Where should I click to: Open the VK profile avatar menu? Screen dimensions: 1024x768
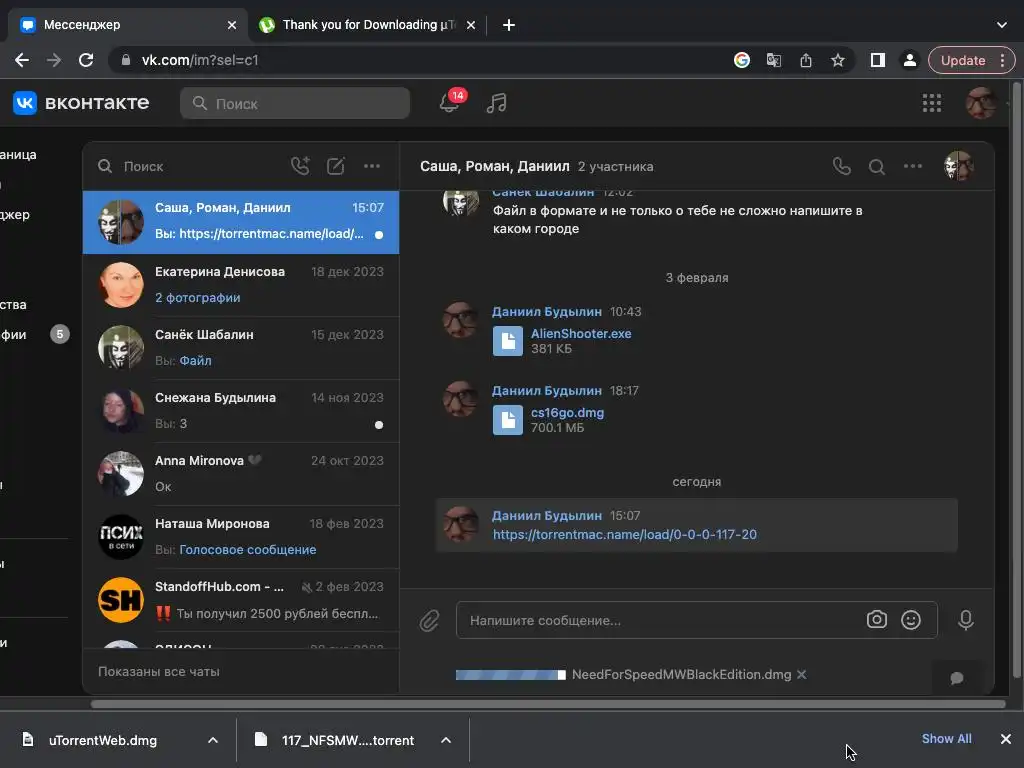[x=981, y=103]
